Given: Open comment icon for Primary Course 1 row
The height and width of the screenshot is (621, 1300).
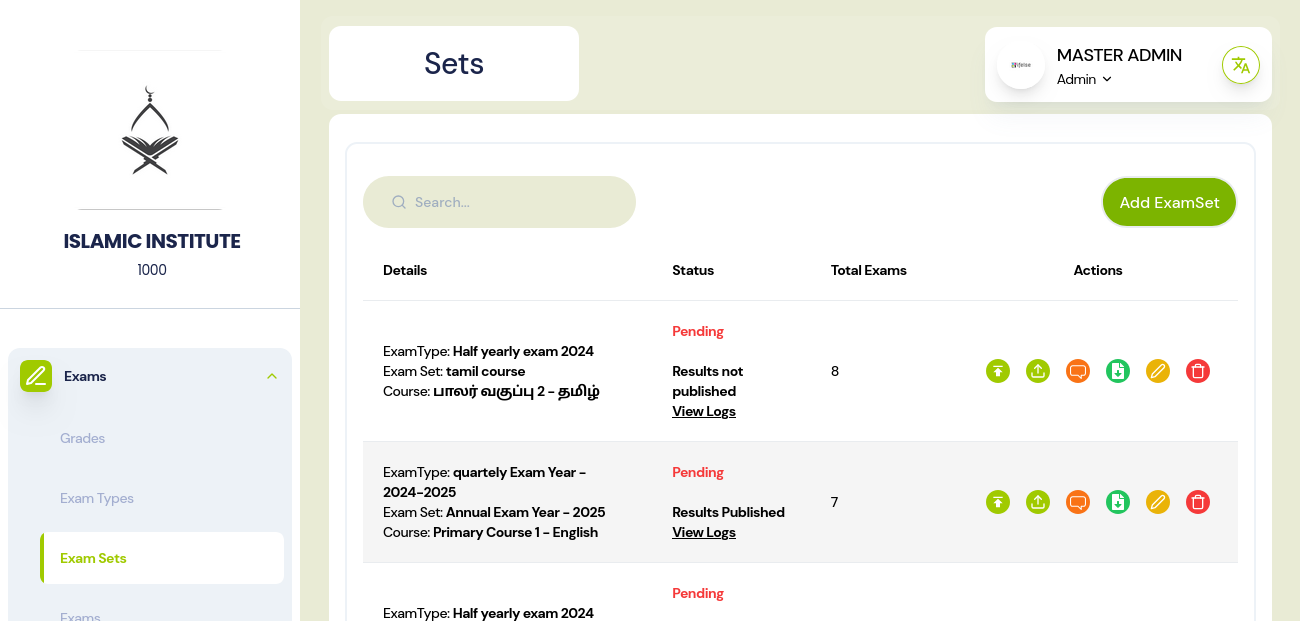Looking at the screenshot, I should click(1078, 502).
